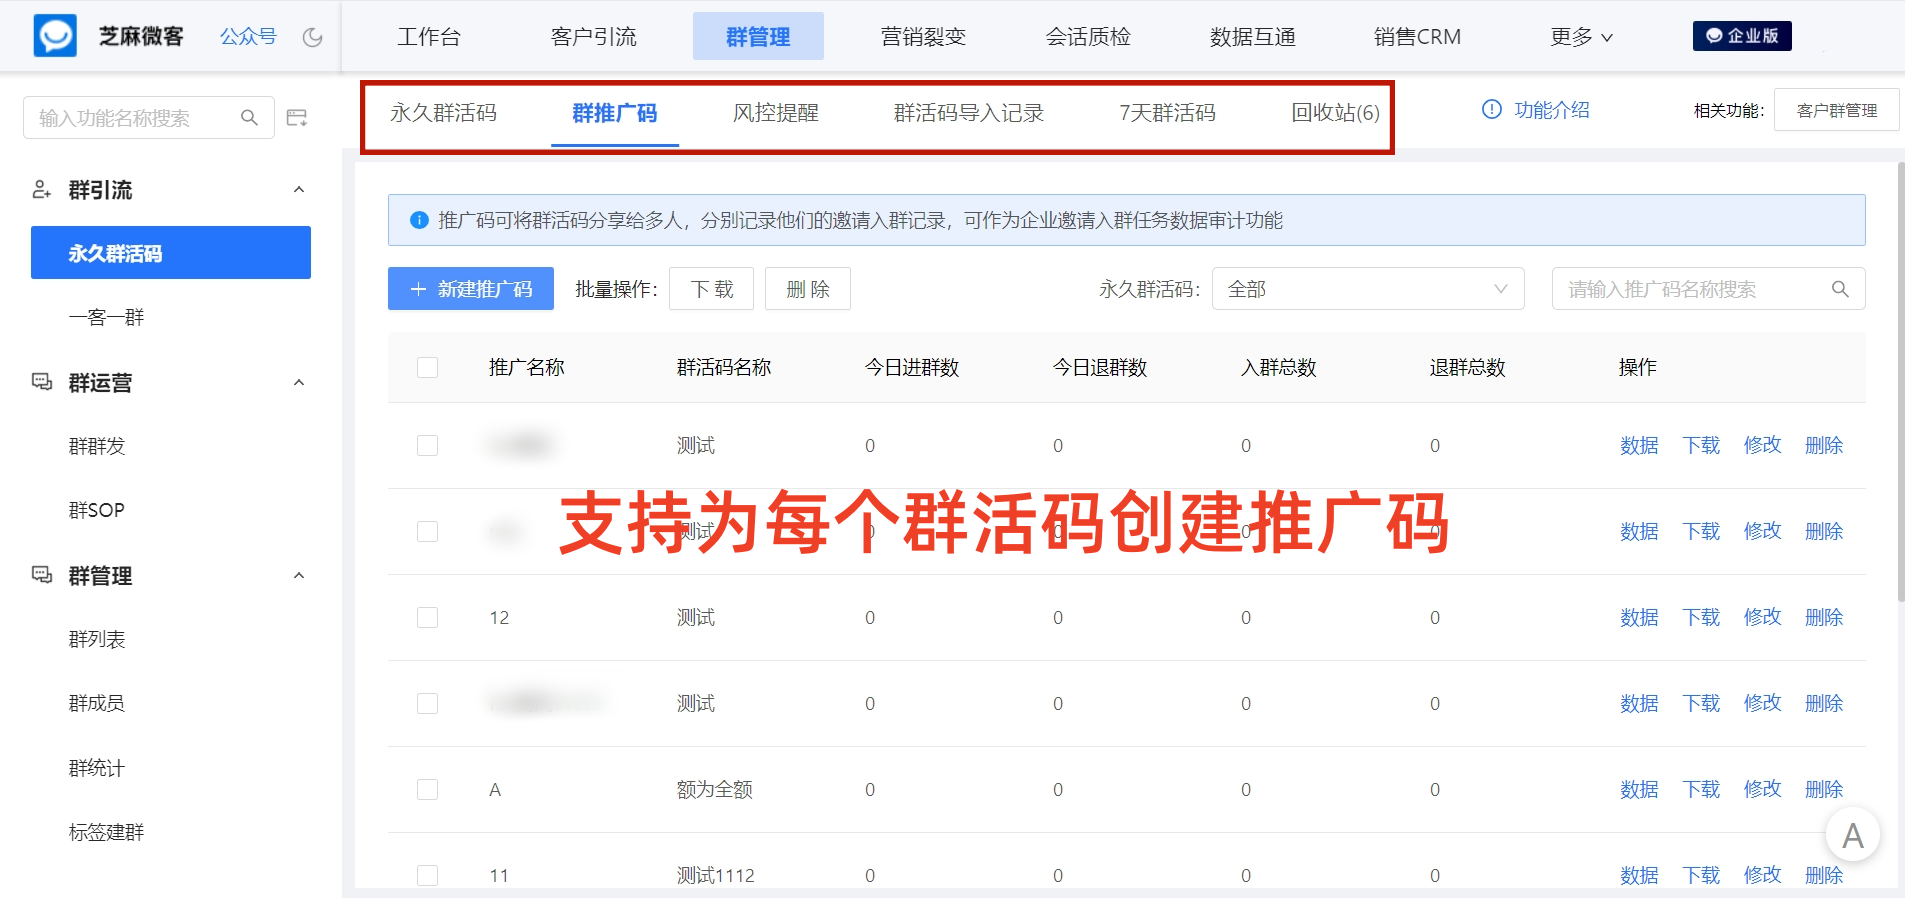Viewport: 1905px width, 898px height.
Task: Click the 群引流 person icon
Action: 42,189
